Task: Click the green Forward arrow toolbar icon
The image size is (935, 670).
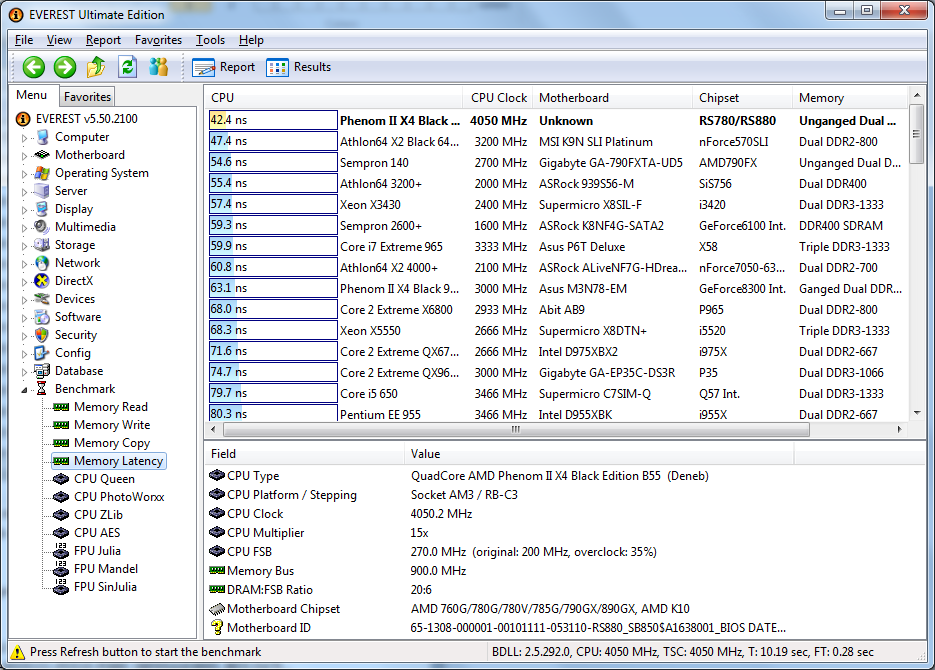Action: click(65, 67)
